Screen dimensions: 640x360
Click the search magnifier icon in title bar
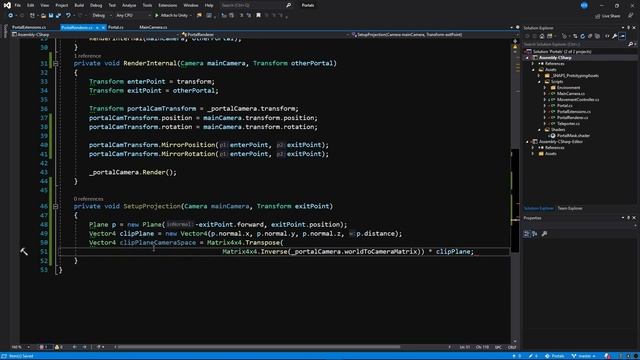pos(289,5)
